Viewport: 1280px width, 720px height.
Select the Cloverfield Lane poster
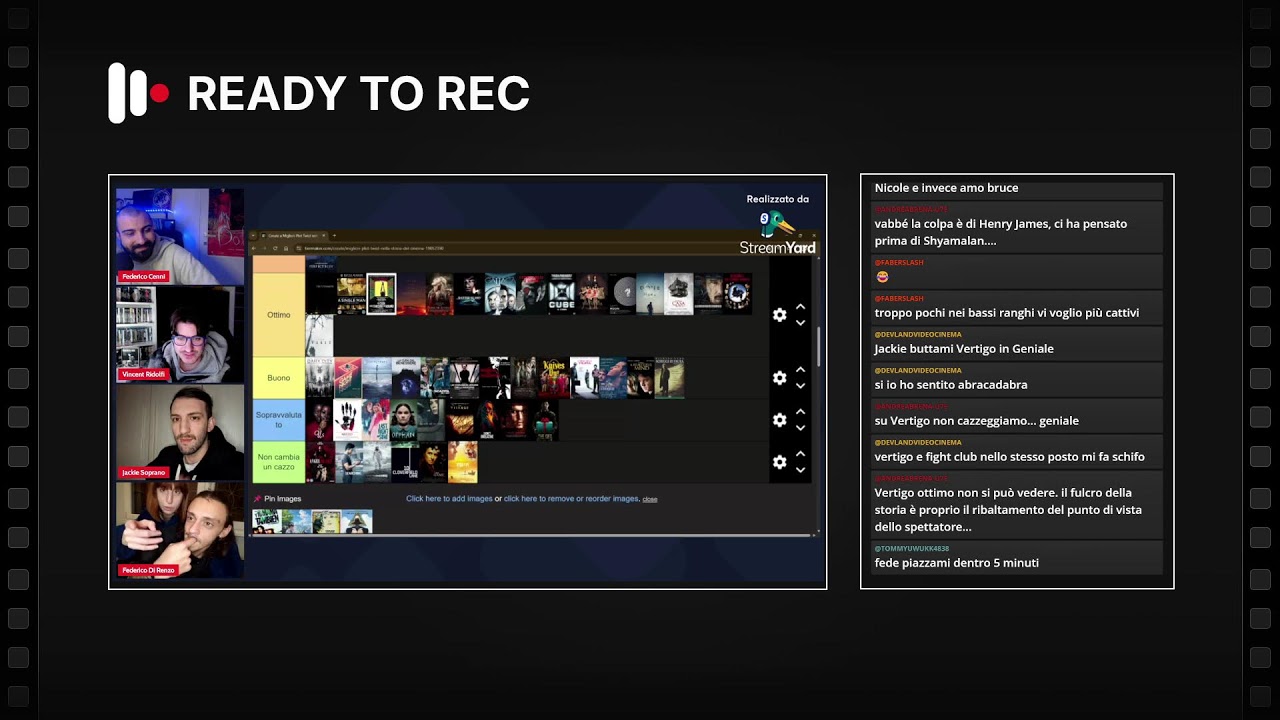pos(405,462)
